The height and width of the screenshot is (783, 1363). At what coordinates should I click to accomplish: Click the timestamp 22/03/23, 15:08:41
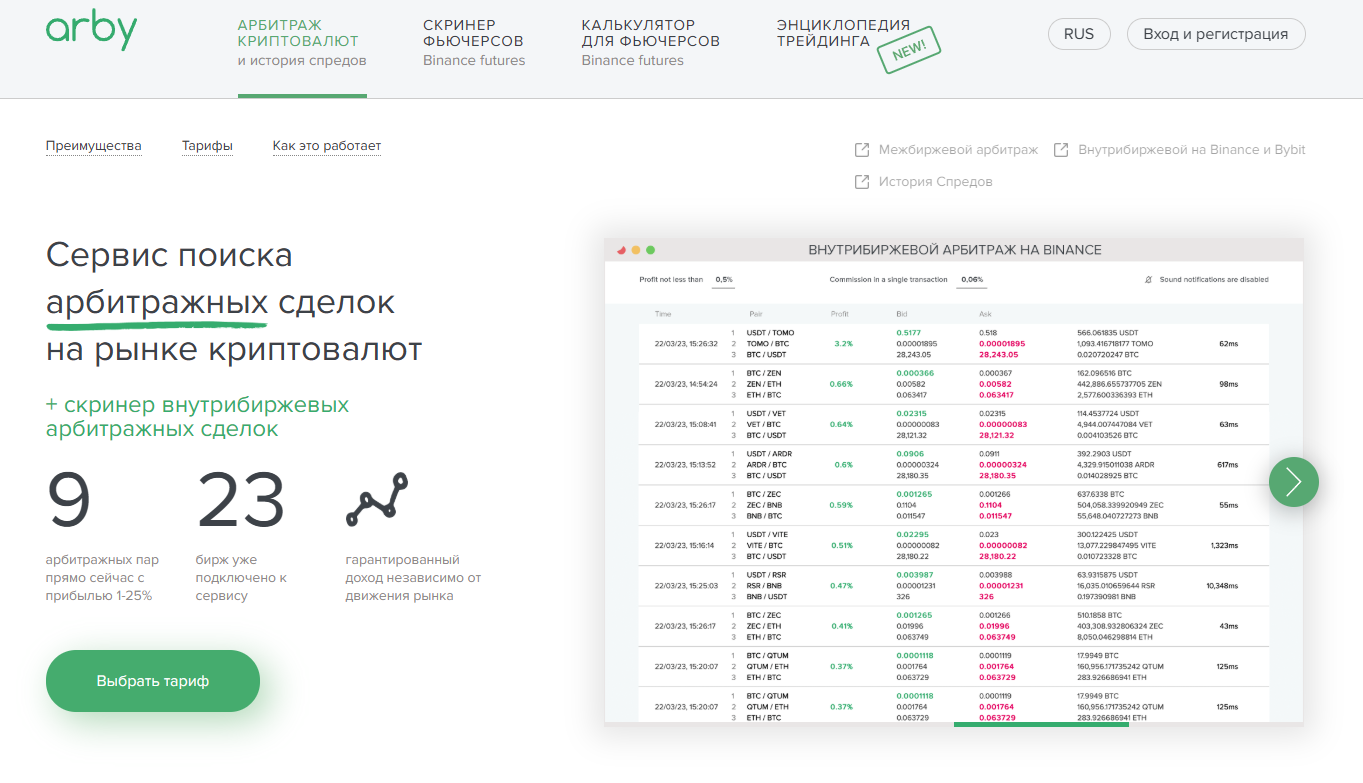coord(686,424)
